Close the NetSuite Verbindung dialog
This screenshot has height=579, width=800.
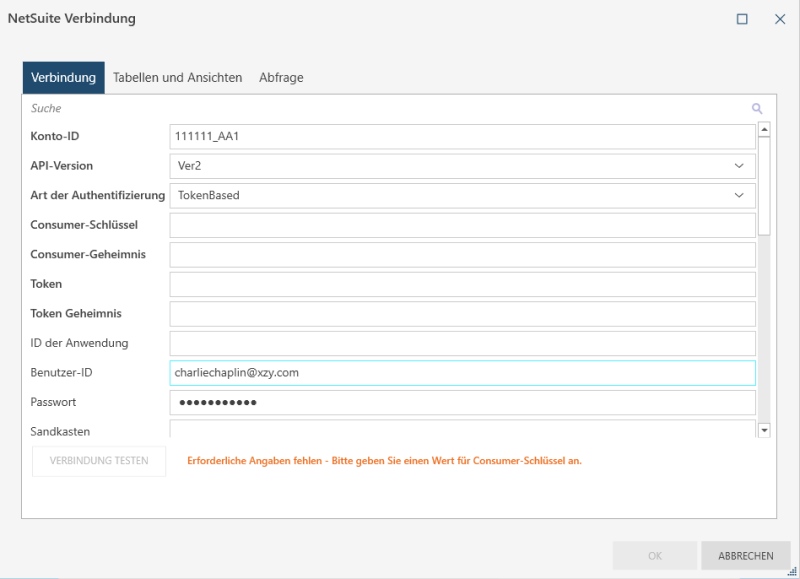pyautogui.click(x=780, y=19)
